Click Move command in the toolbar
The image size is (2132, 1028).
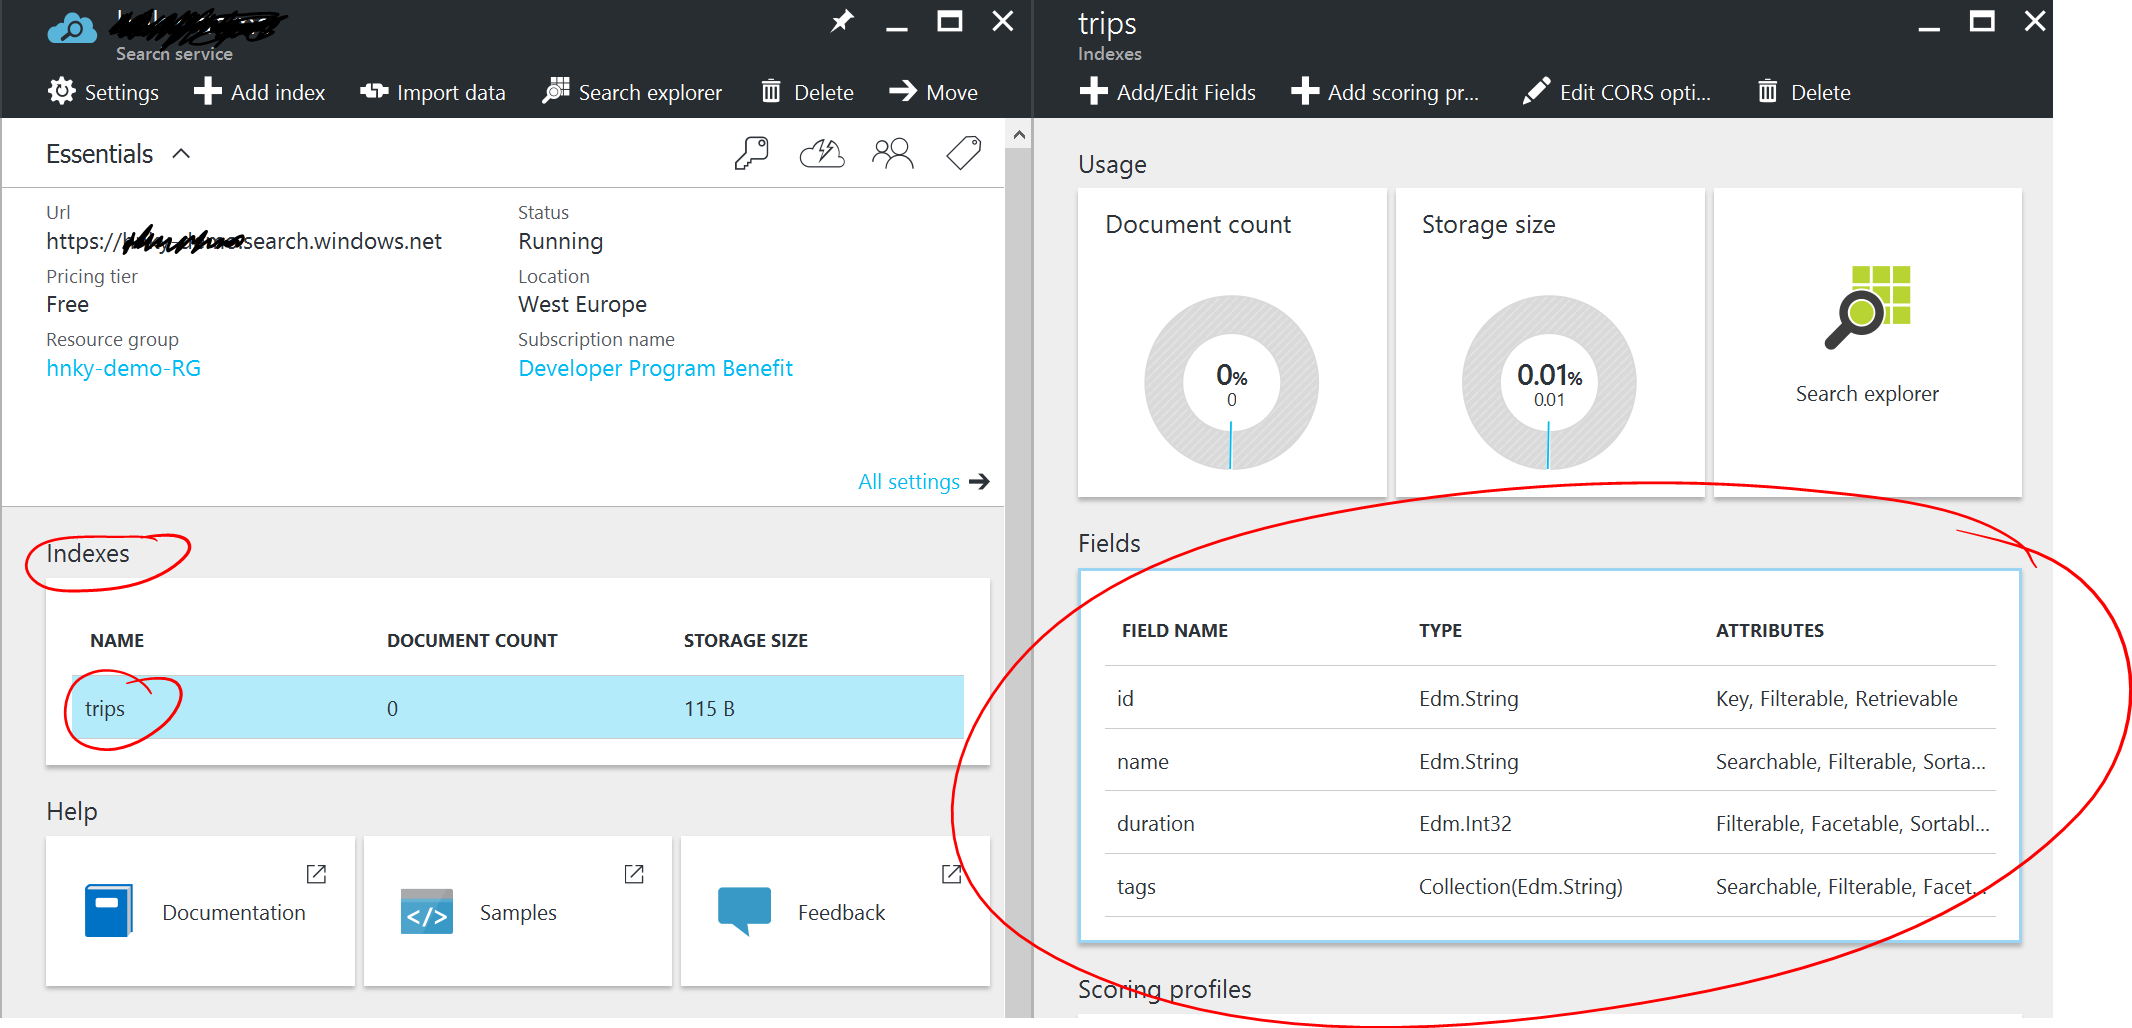click(933, 92)
